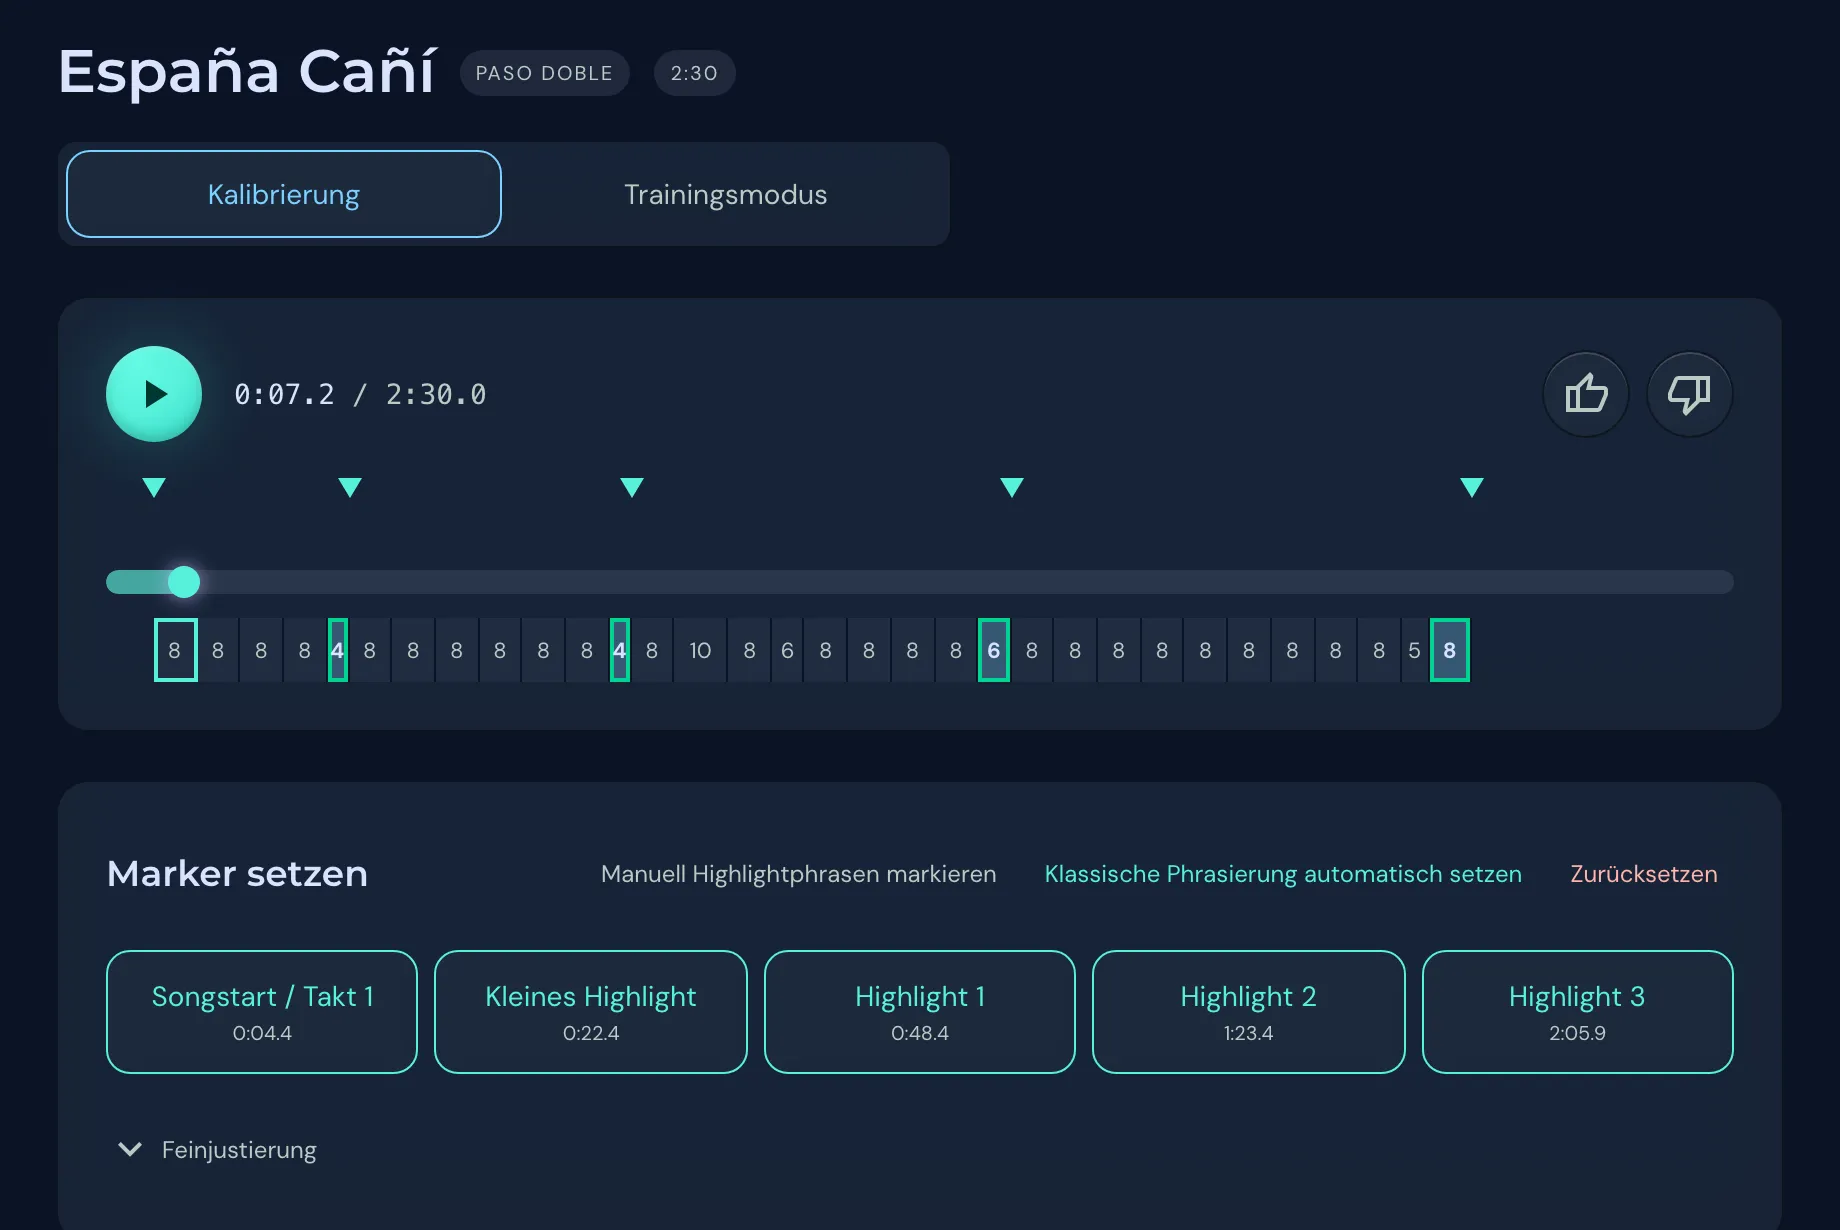
Task: Set the Highlight 3 marker
Action: [1577, 1012]
